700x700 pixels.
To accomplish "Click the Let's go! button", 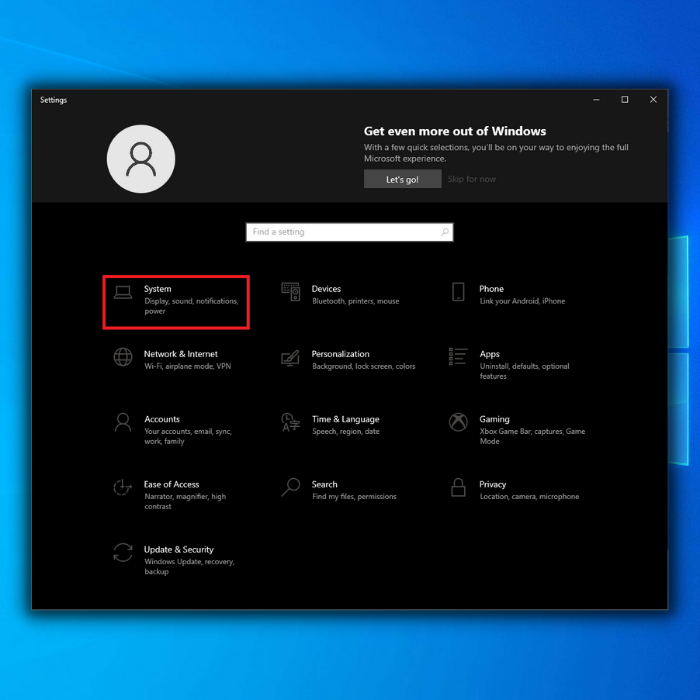I will 402,179.
